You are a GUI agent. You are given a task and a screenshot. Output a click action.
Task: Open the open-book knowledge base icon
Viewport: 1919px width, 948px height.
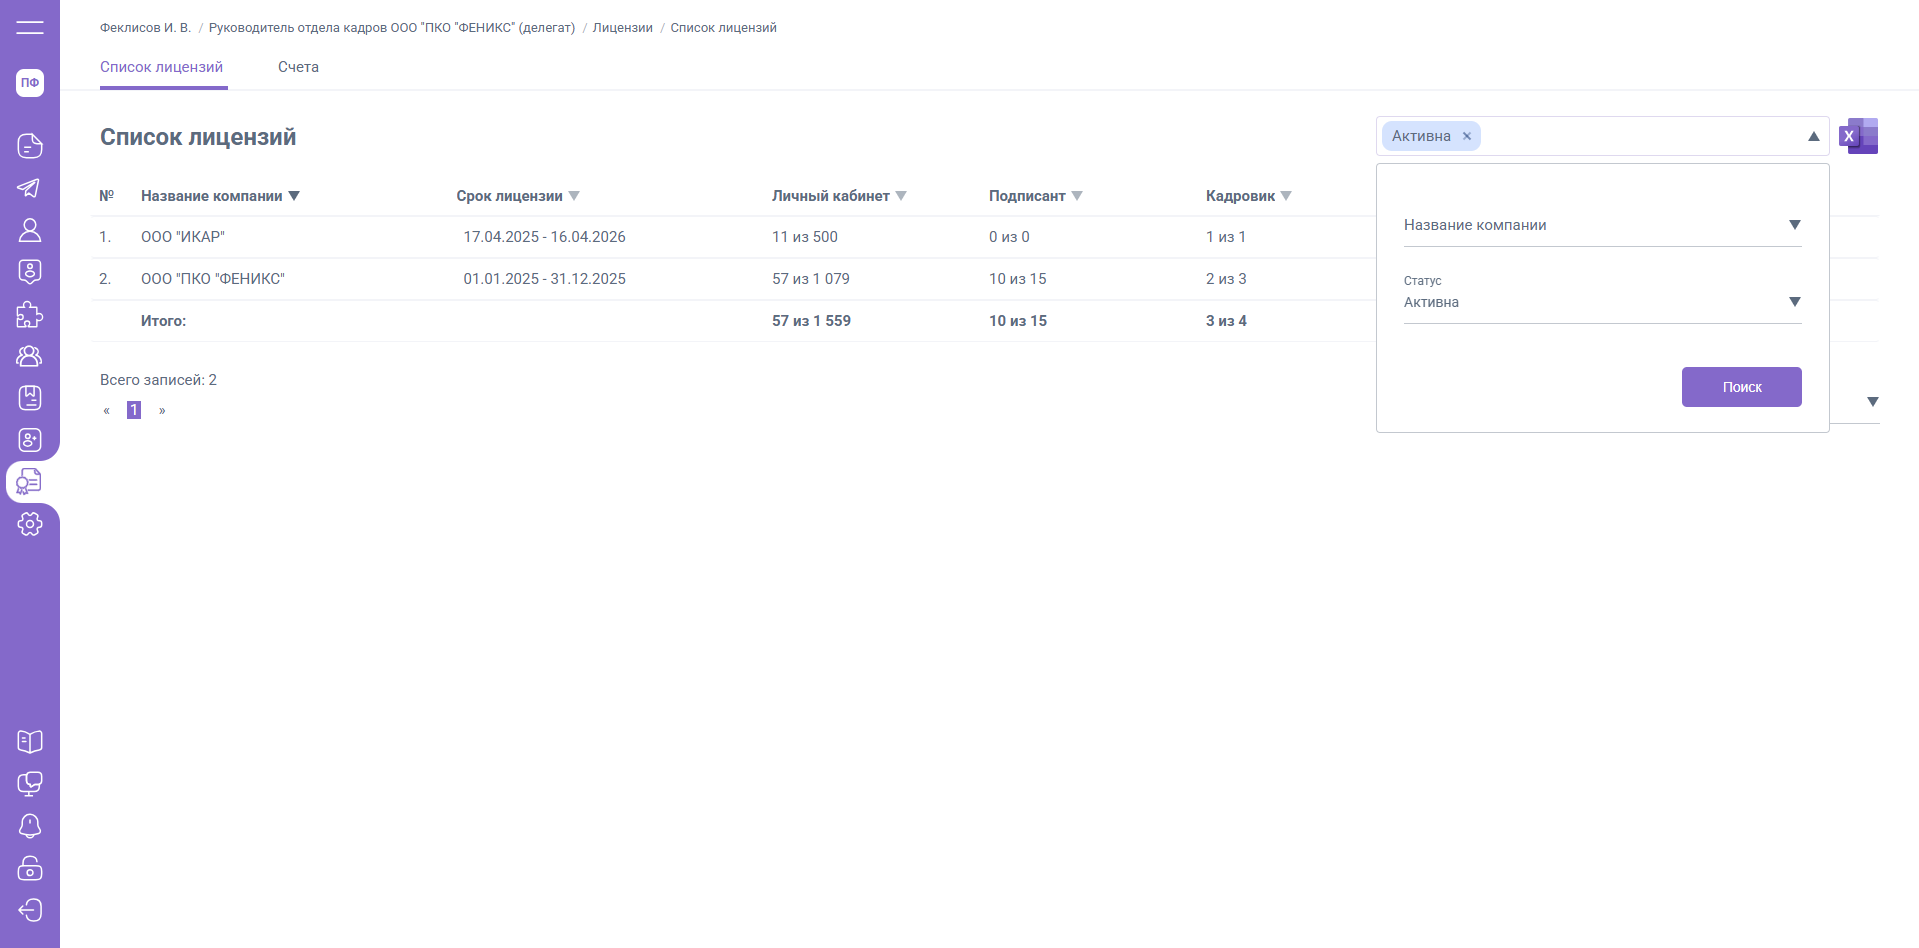(30, 742)
